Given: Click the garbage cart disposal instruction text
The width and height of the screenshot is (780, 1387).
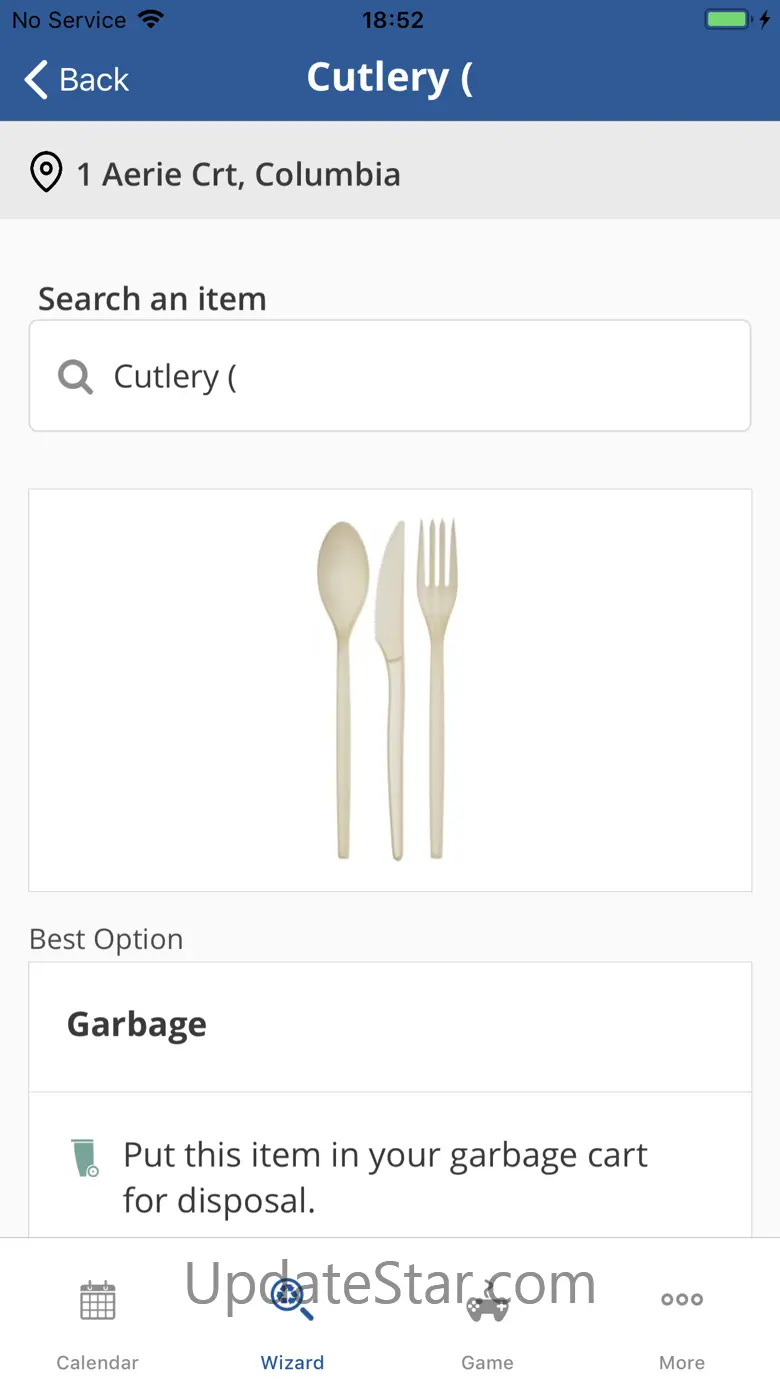Looking at the screenshot, I should (385, 1177).
